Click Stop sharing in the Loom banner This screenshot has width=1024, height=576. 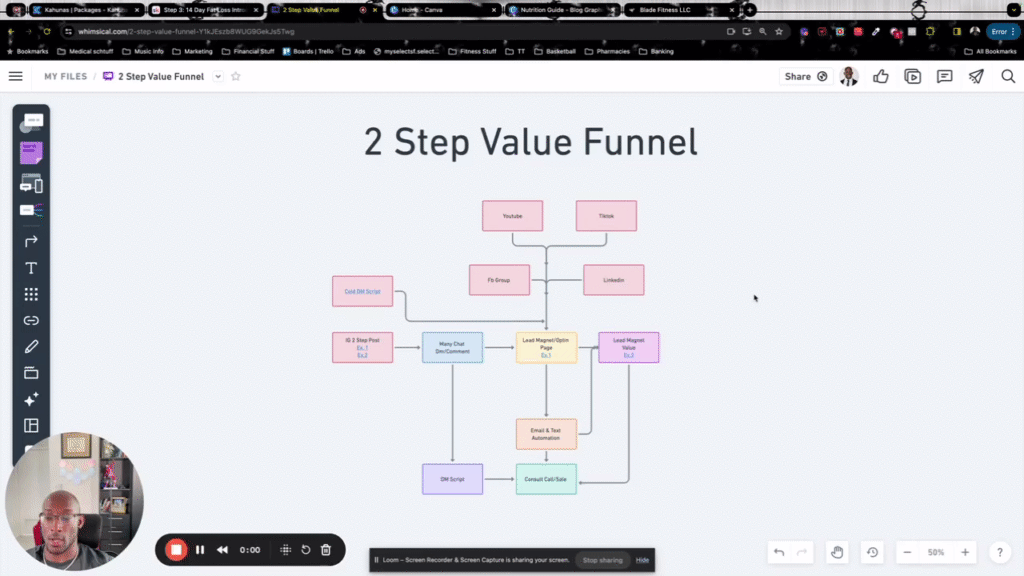pos(602,560)
